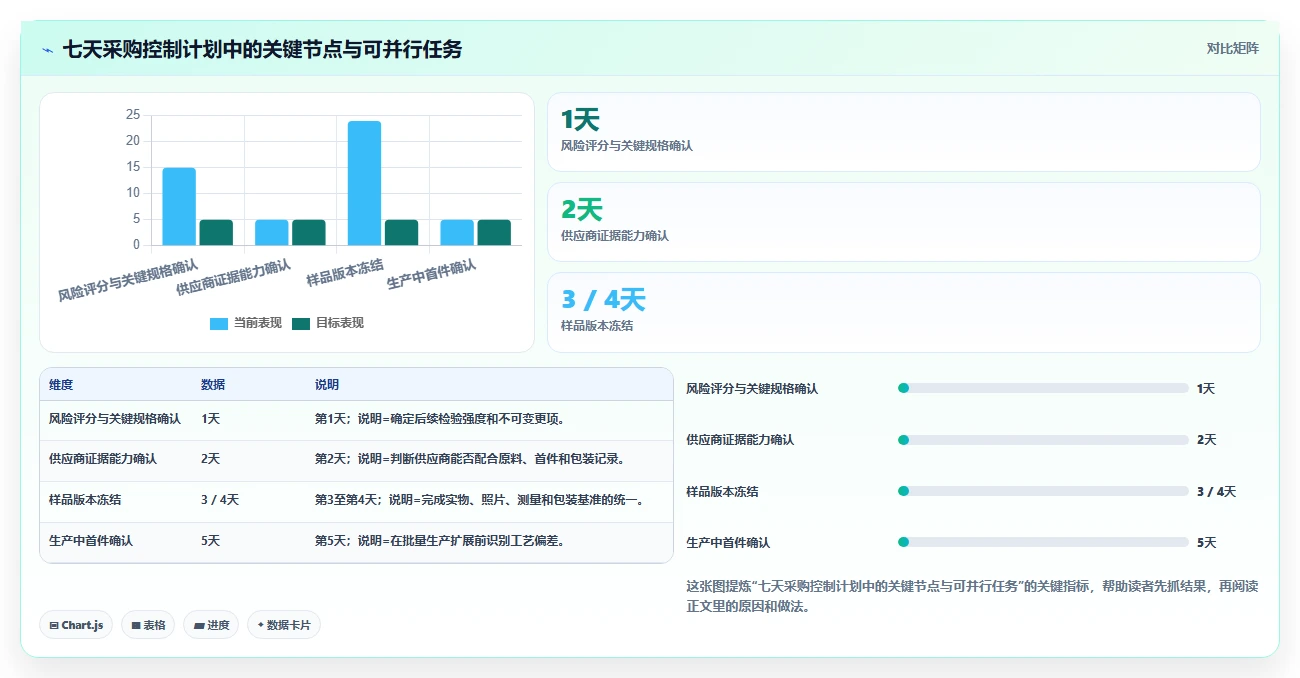Click the summary paragraph starting 这张图提炼
1300x678 pixels.
pyautogui.click(x=972, y=596)
